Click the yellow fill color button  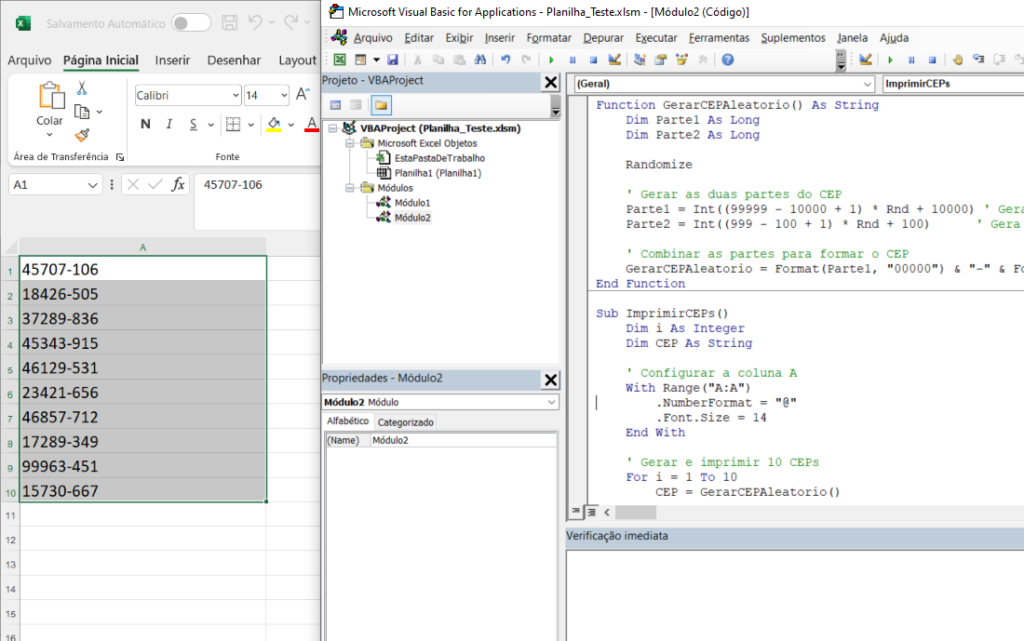pos(274,124)
